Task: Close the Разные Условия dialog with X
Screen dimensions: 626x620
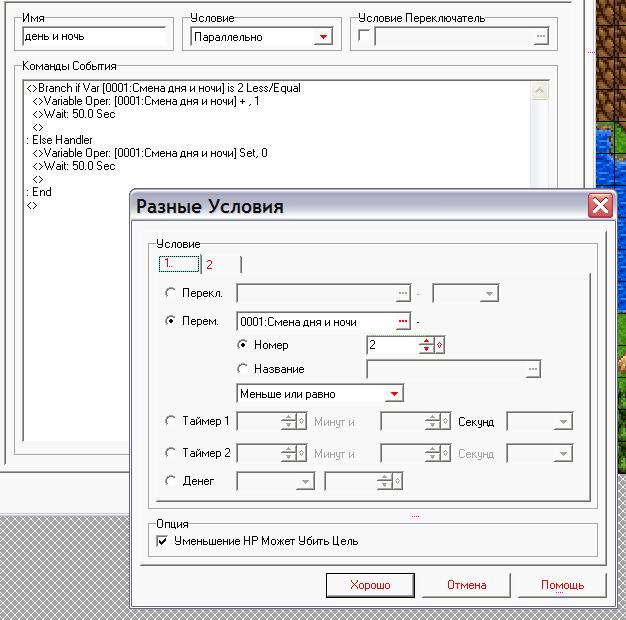Action: [599, 206]
